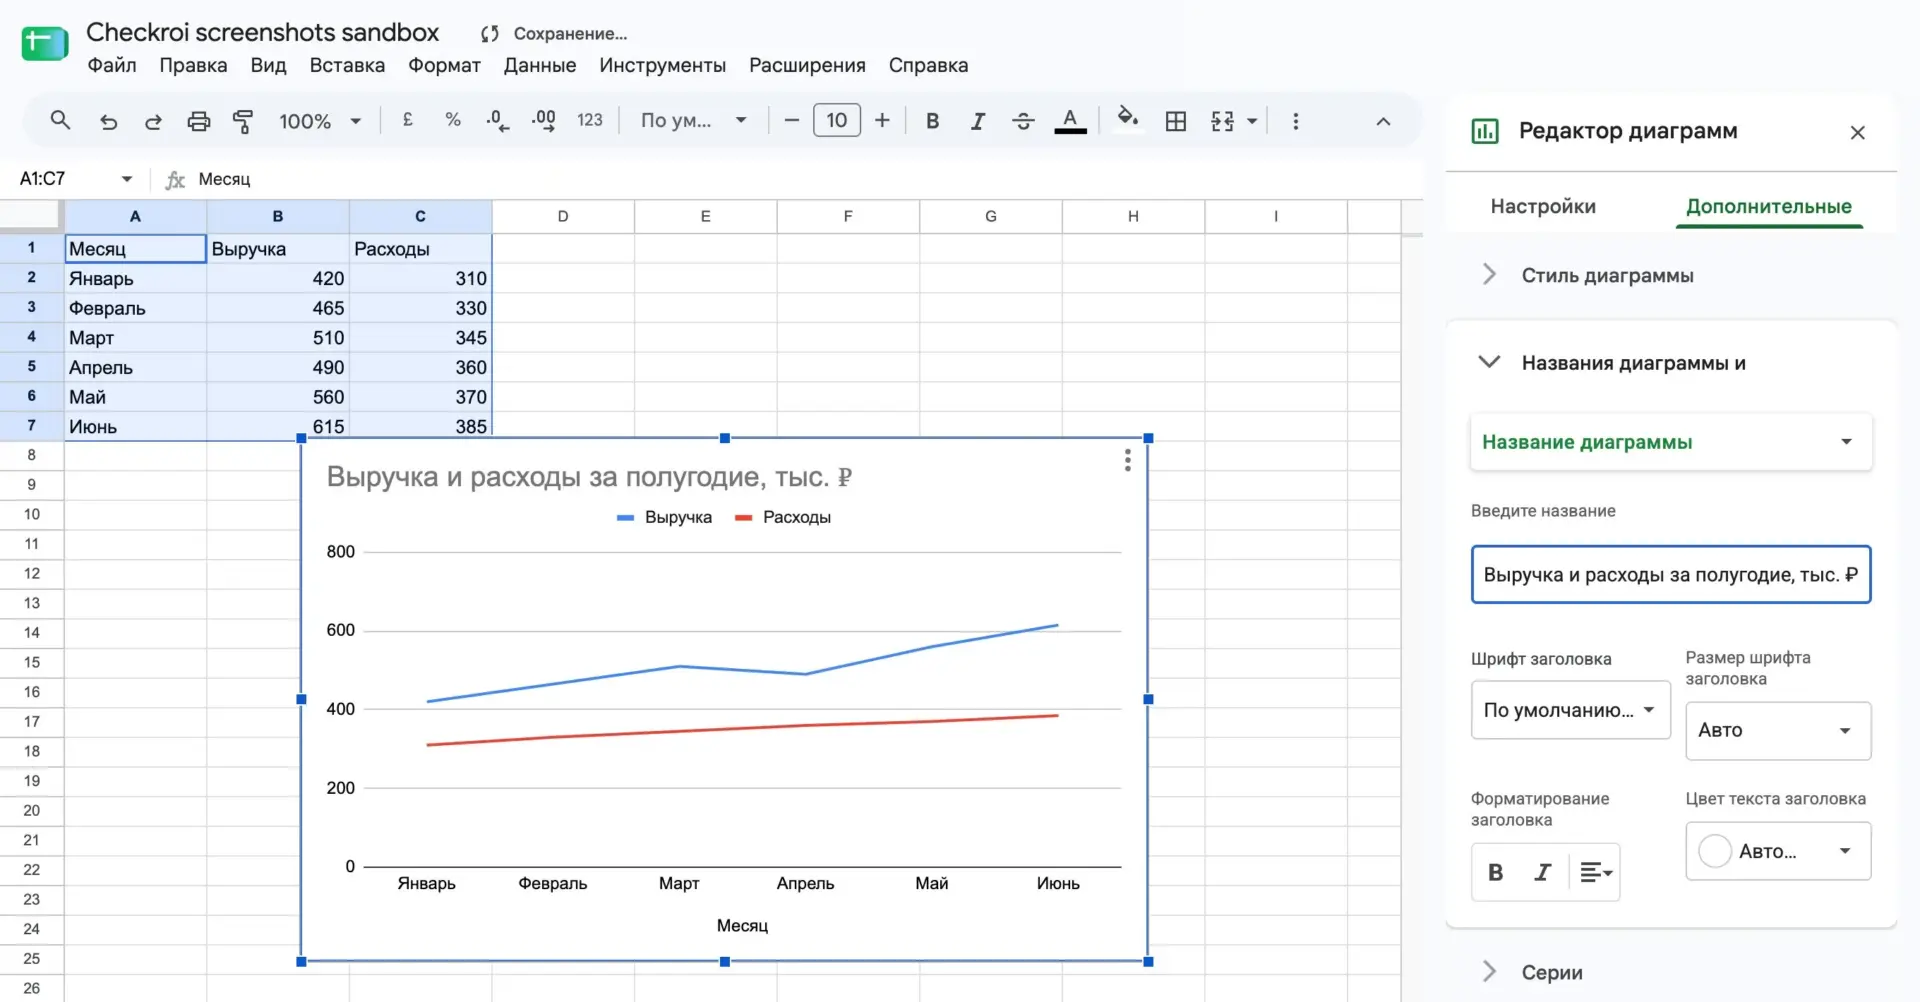
Task: Open the Вставка menu
Action: [347, 65]
